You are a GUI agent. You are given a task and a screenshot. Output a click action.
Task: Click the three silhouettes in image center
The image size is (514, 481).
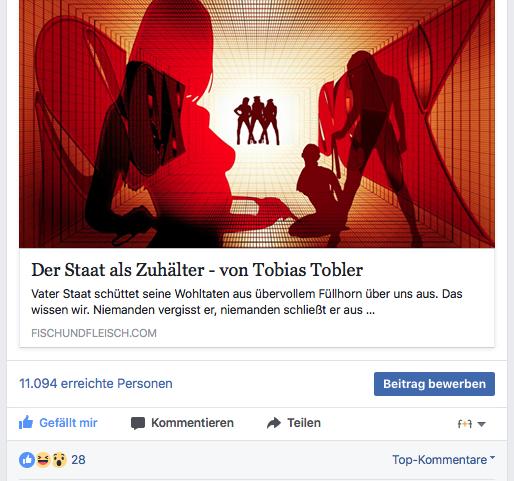coord(257,120)
